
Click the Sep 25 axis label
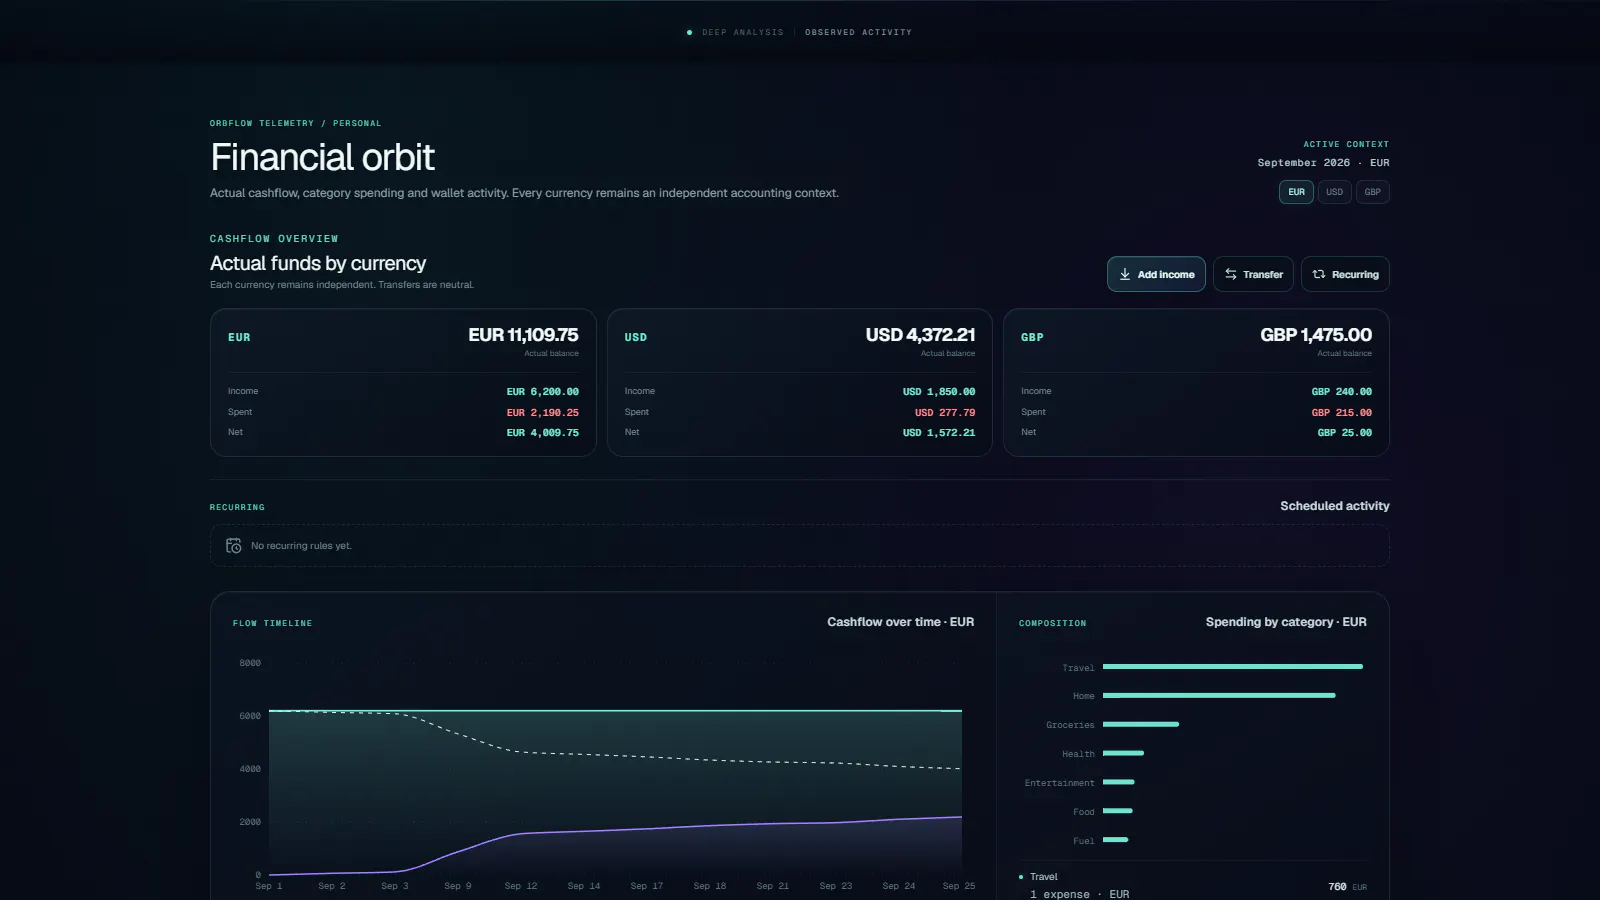(x=959, y=886)
